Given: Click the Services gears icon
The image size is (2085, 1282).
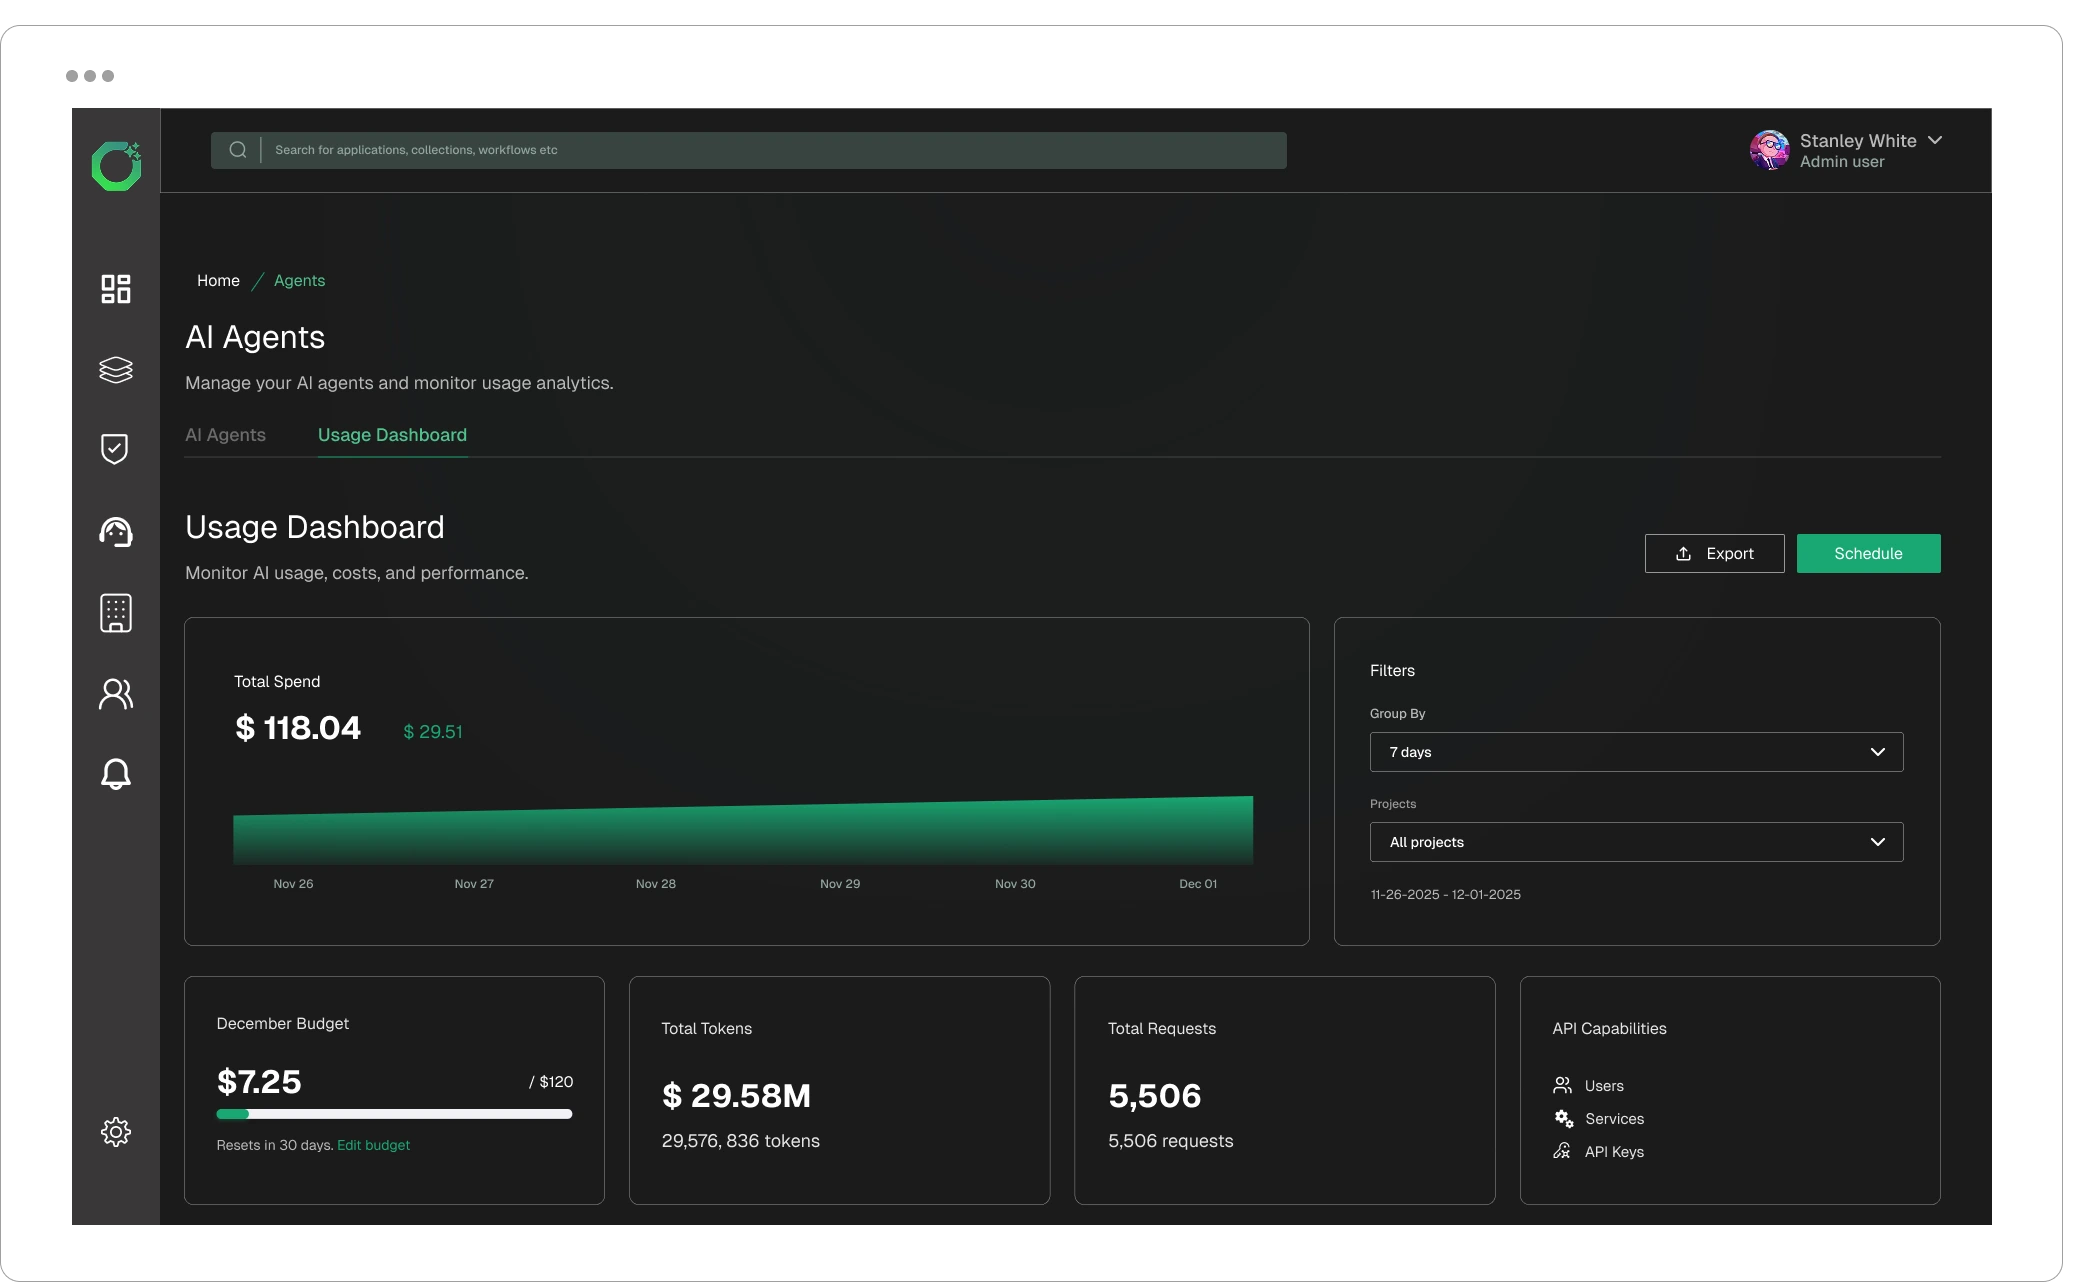Looking at the screenshot, I should point(1563,1118).
